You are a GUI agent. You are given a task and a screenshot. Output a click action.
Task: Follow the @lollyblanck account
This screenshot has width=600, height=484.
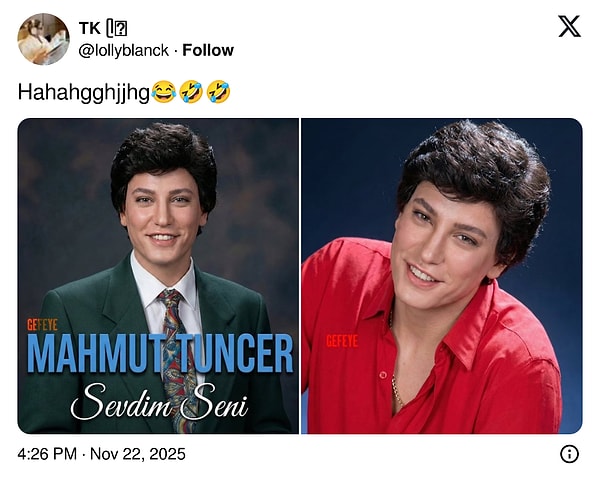click(208, 50)
